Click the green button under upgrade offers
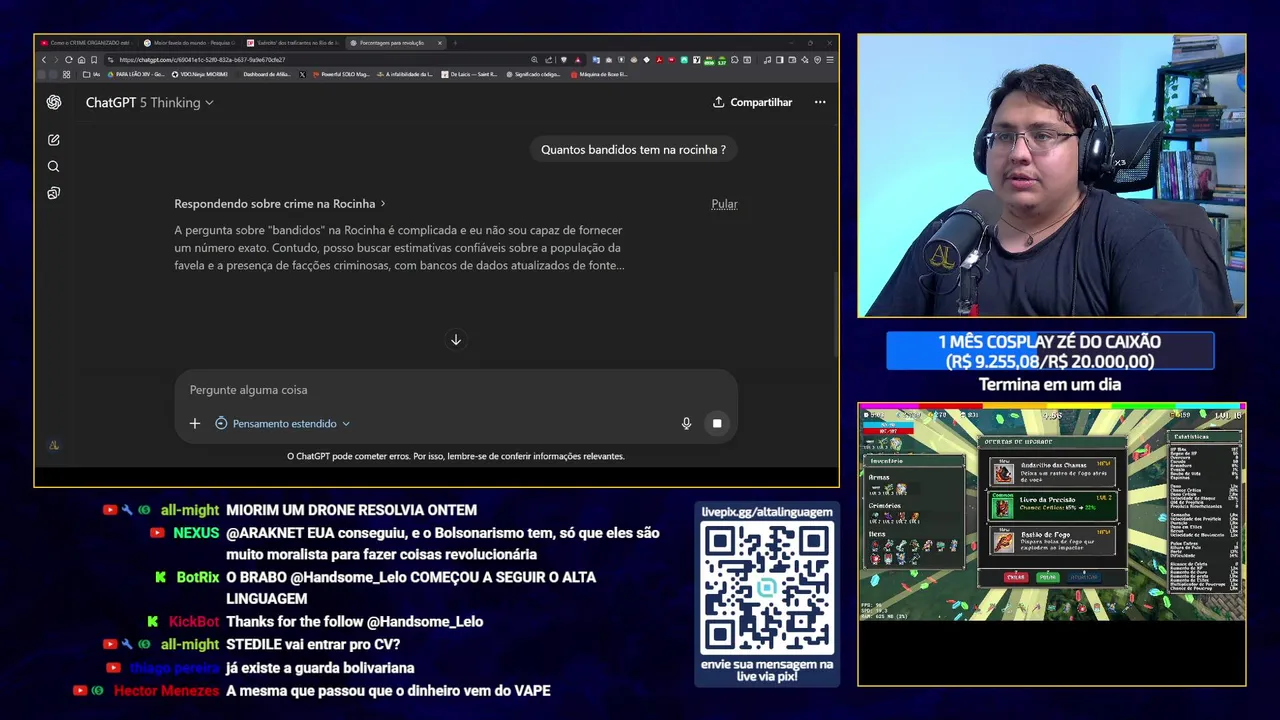Viewport: 1280px width, 720px height. coord(1048,577)
